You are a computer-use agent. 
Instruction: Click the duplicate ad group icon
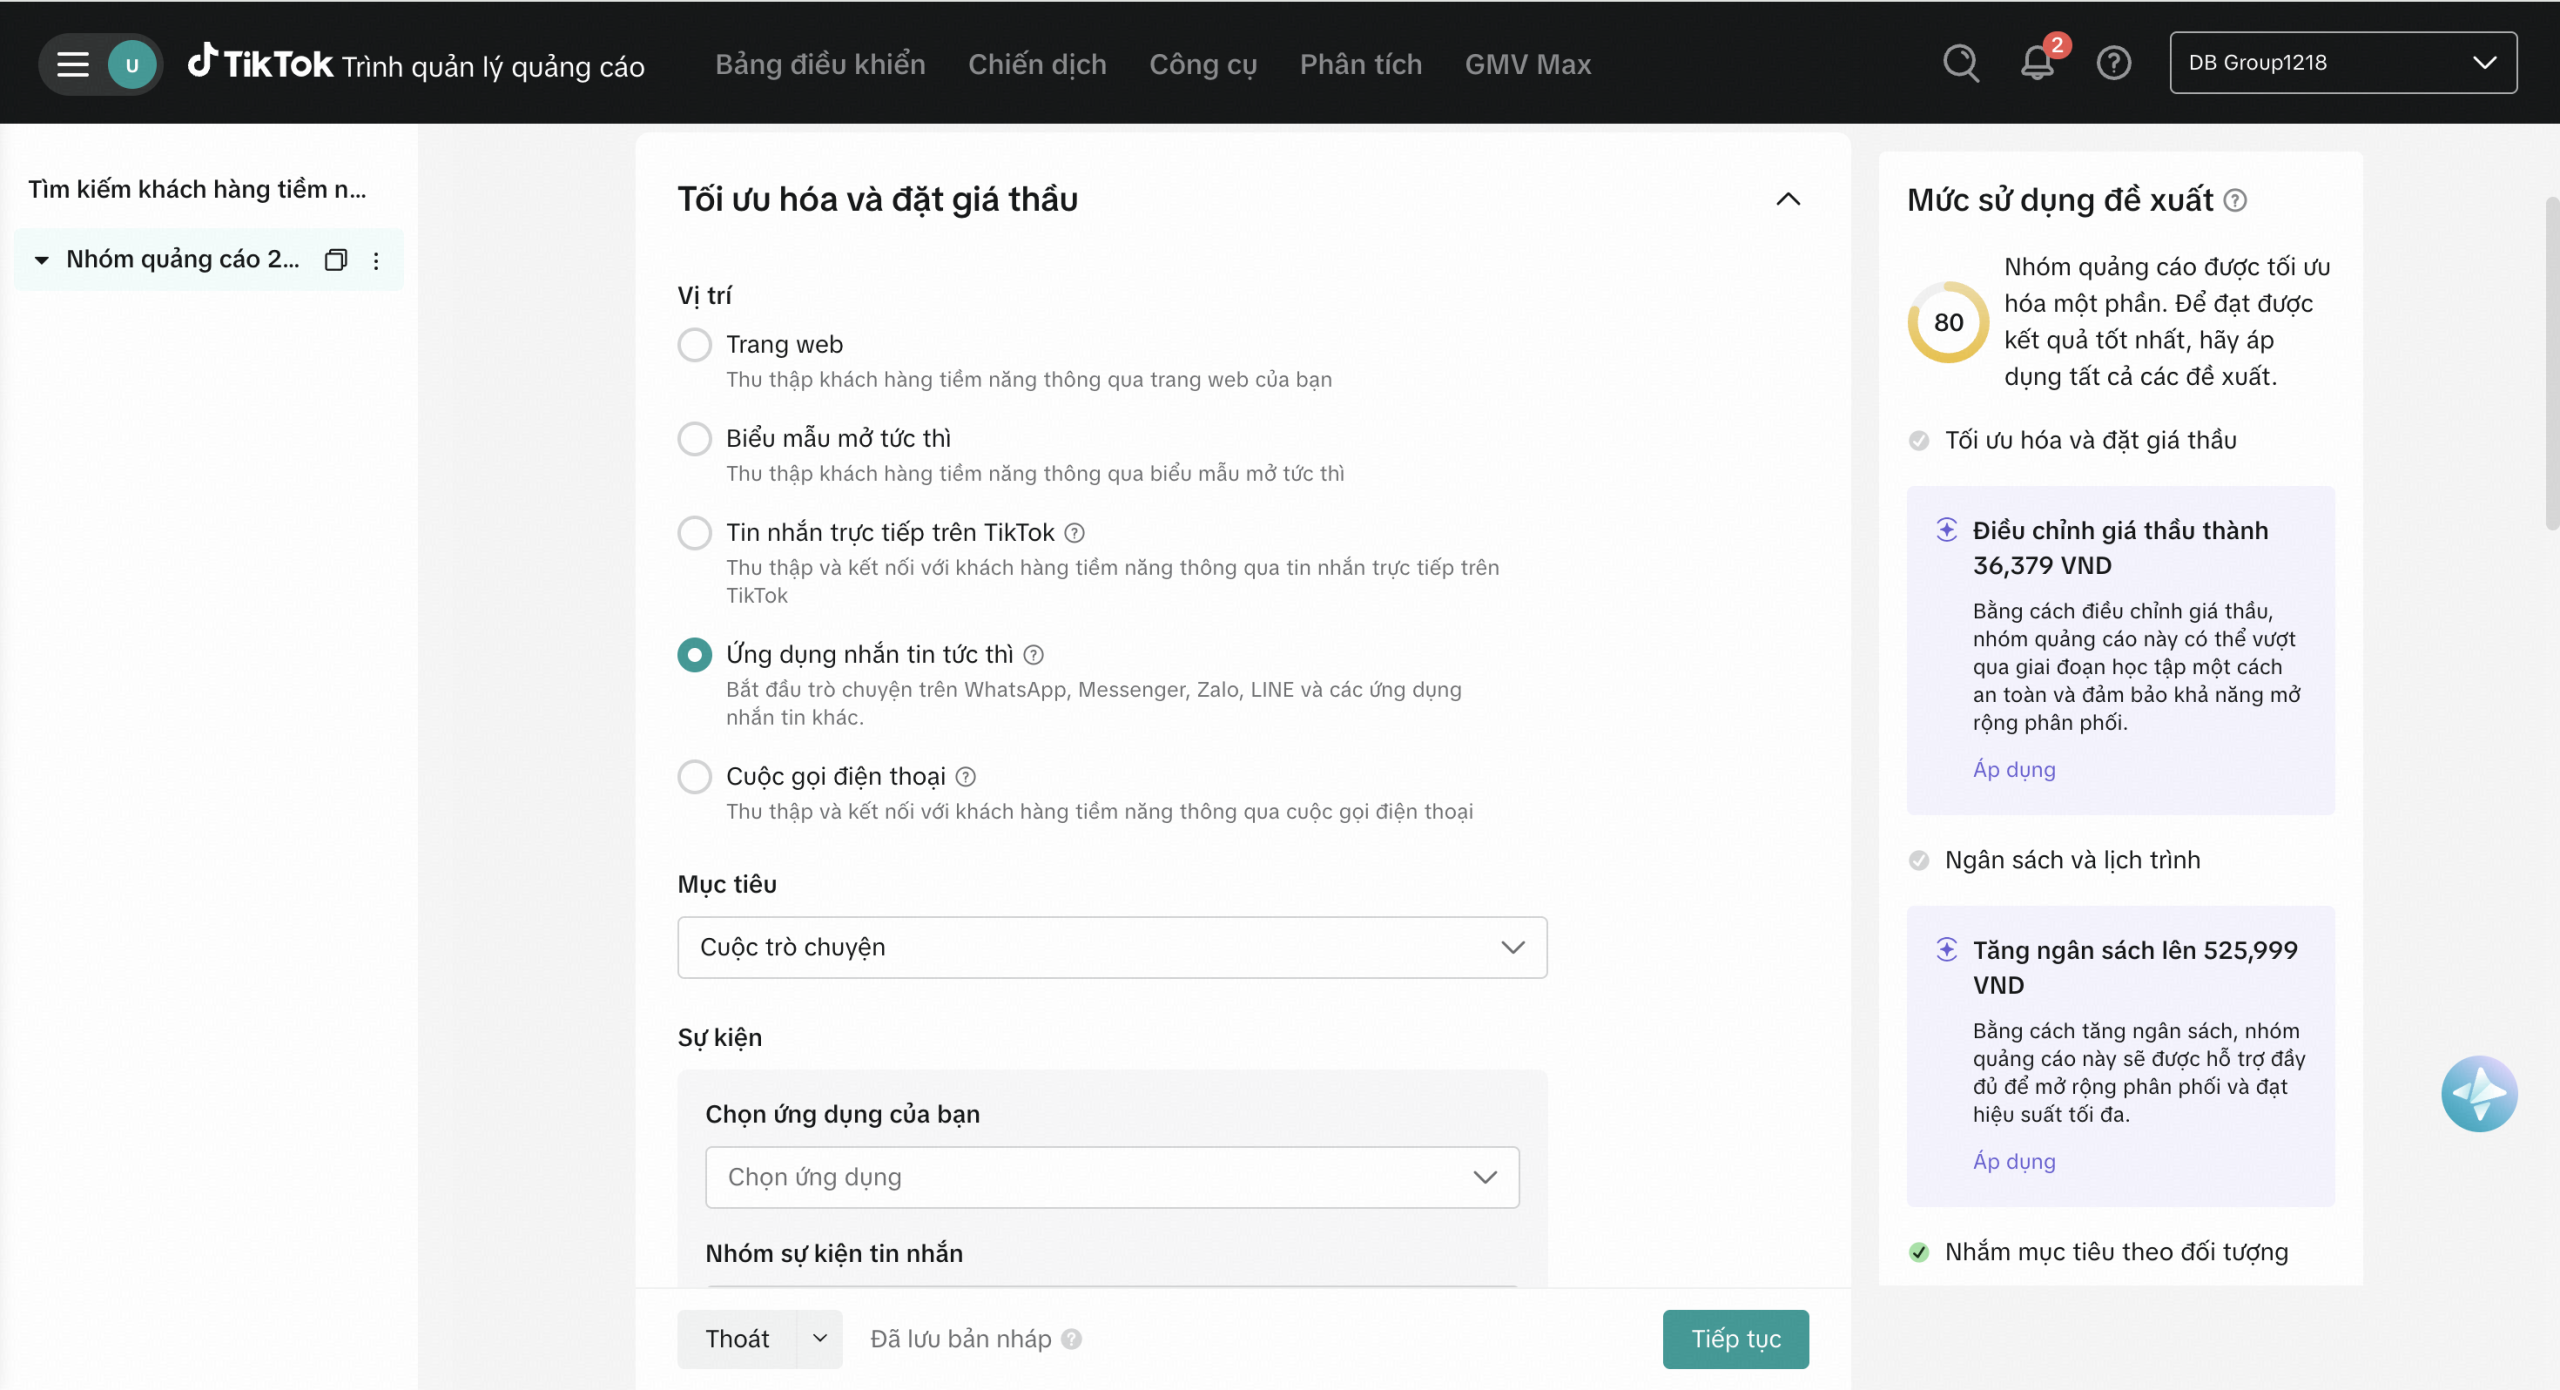[336, 260]
